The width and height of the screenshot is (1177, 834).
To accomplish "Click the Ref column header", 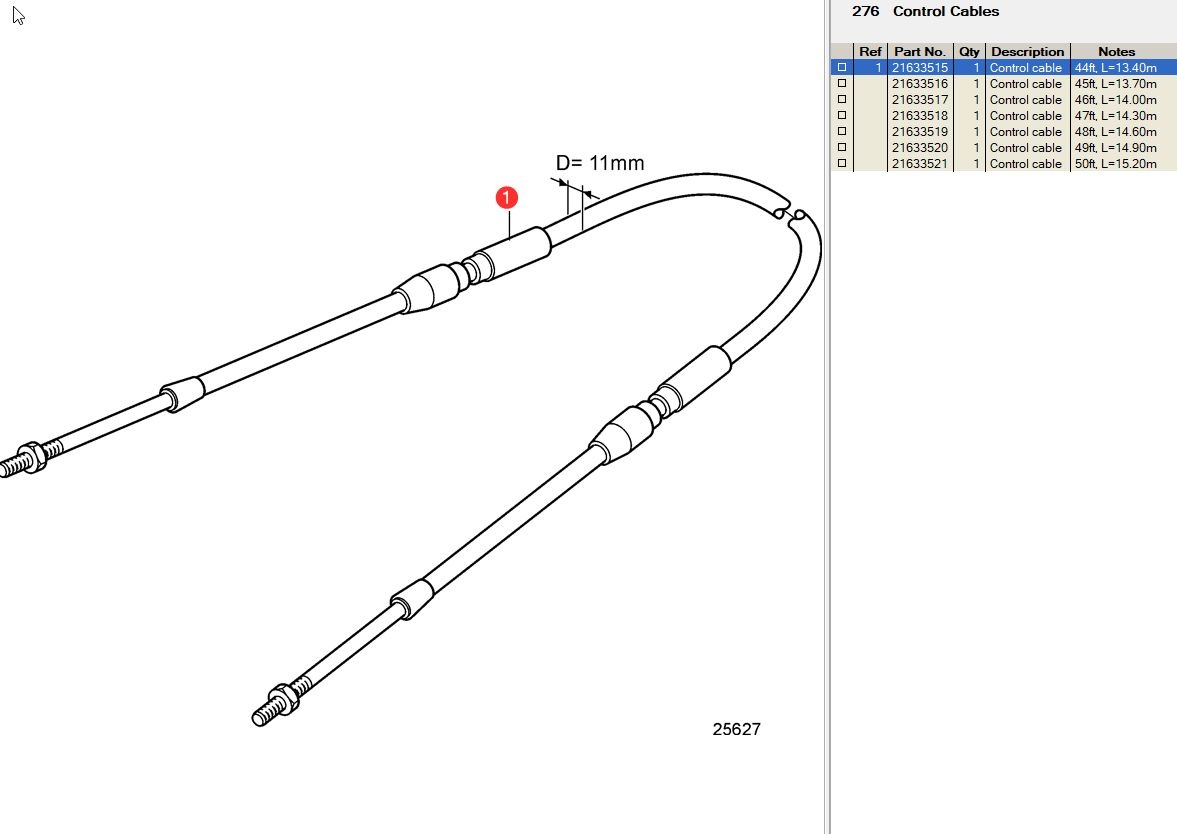I will 869,51.
